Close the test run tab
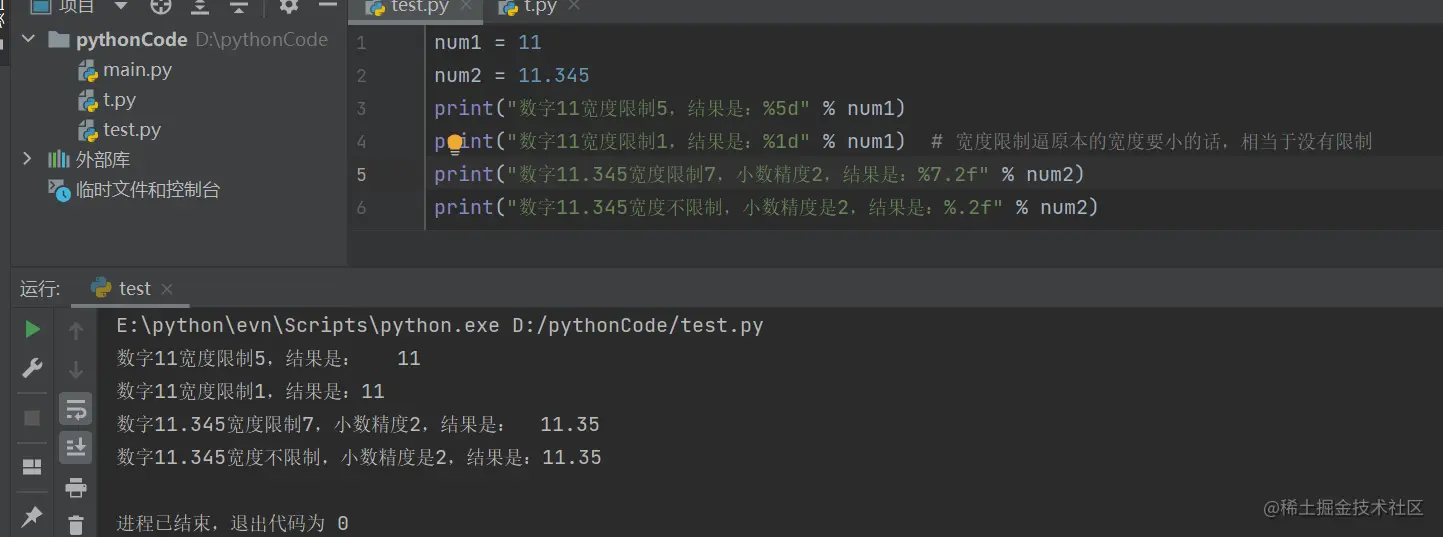Screen dimensions: 1443x537 click(167, 289)
